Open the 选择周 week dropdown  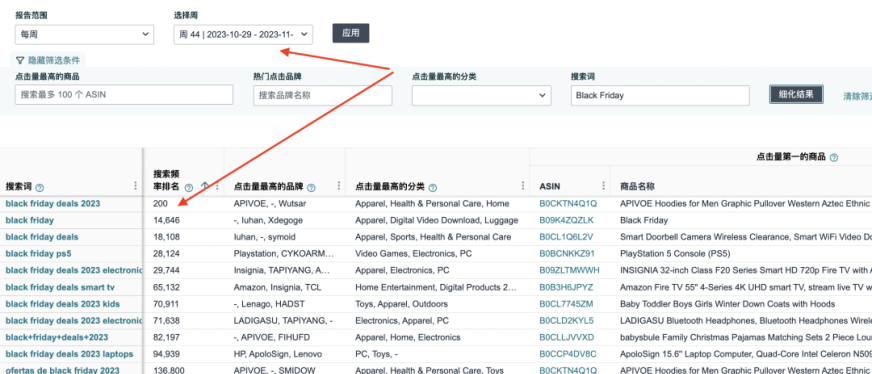[243, 34]
